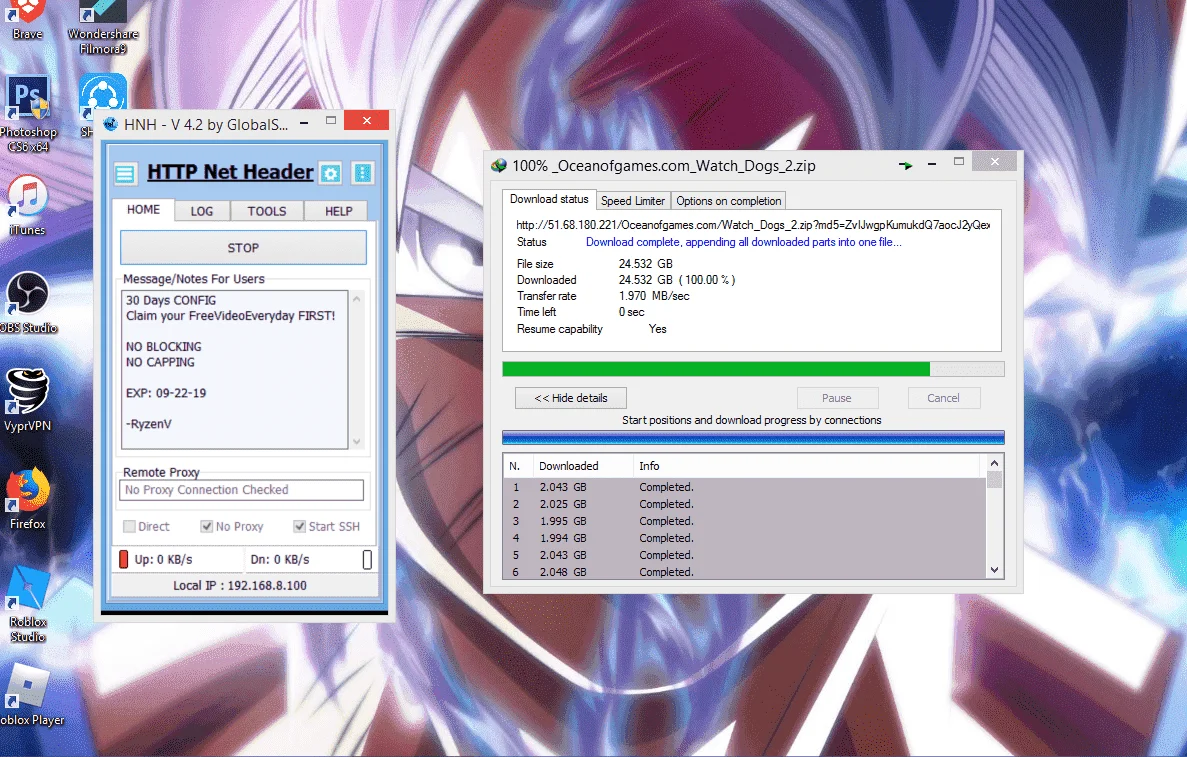Click the download window title bar icon
1187x757 pixels.
pyautogui.click(x=498, y=166)
